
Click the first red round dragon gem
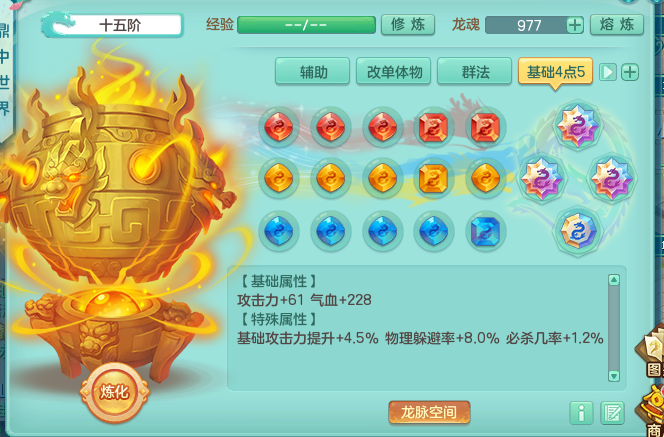point(279,127)
